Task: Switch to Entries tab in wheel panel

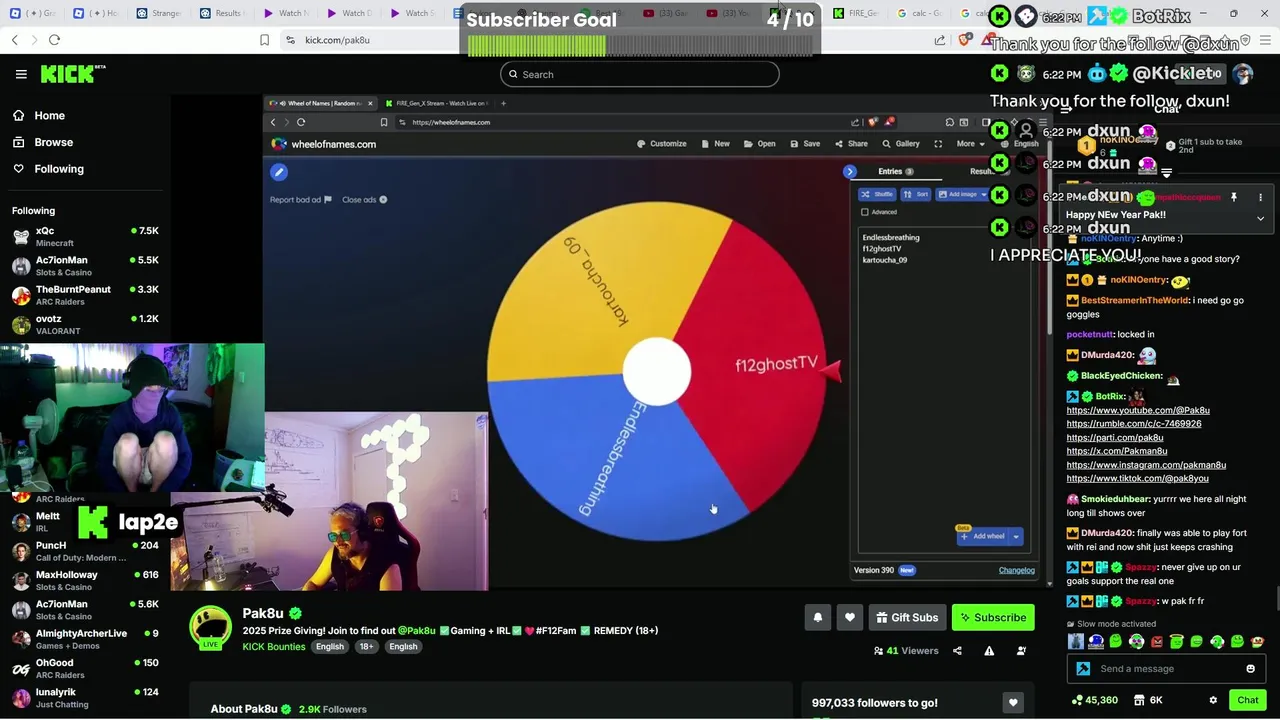Action: (895, 171)
